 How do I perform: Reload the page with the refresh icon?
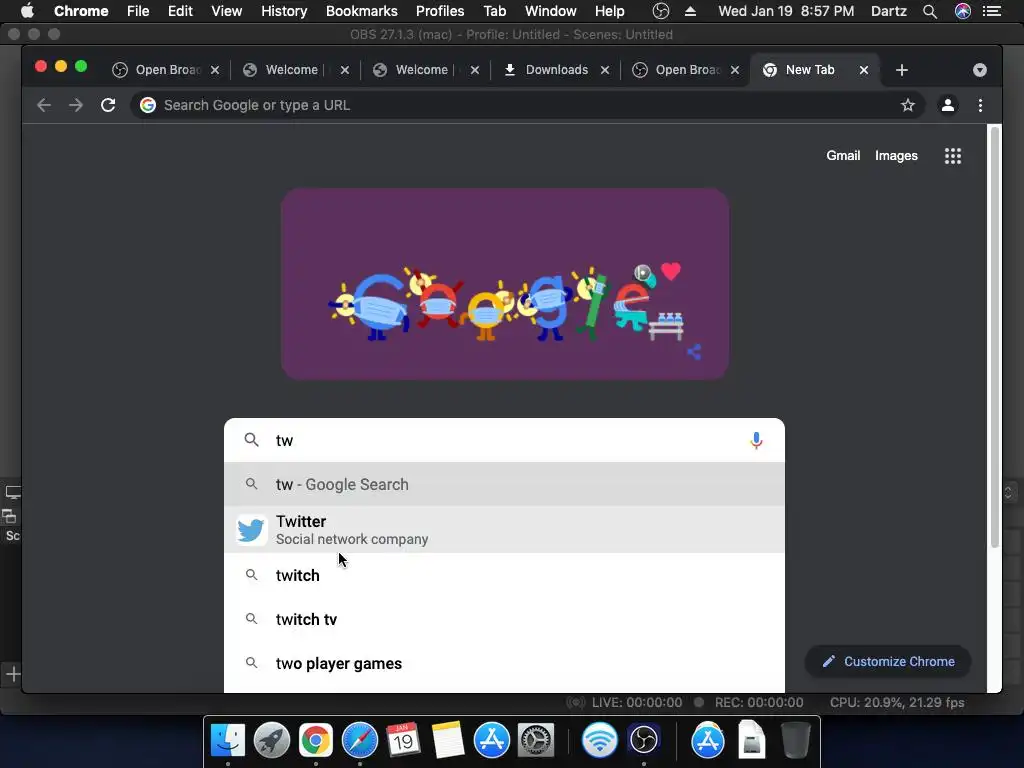[x=108, y=105]
